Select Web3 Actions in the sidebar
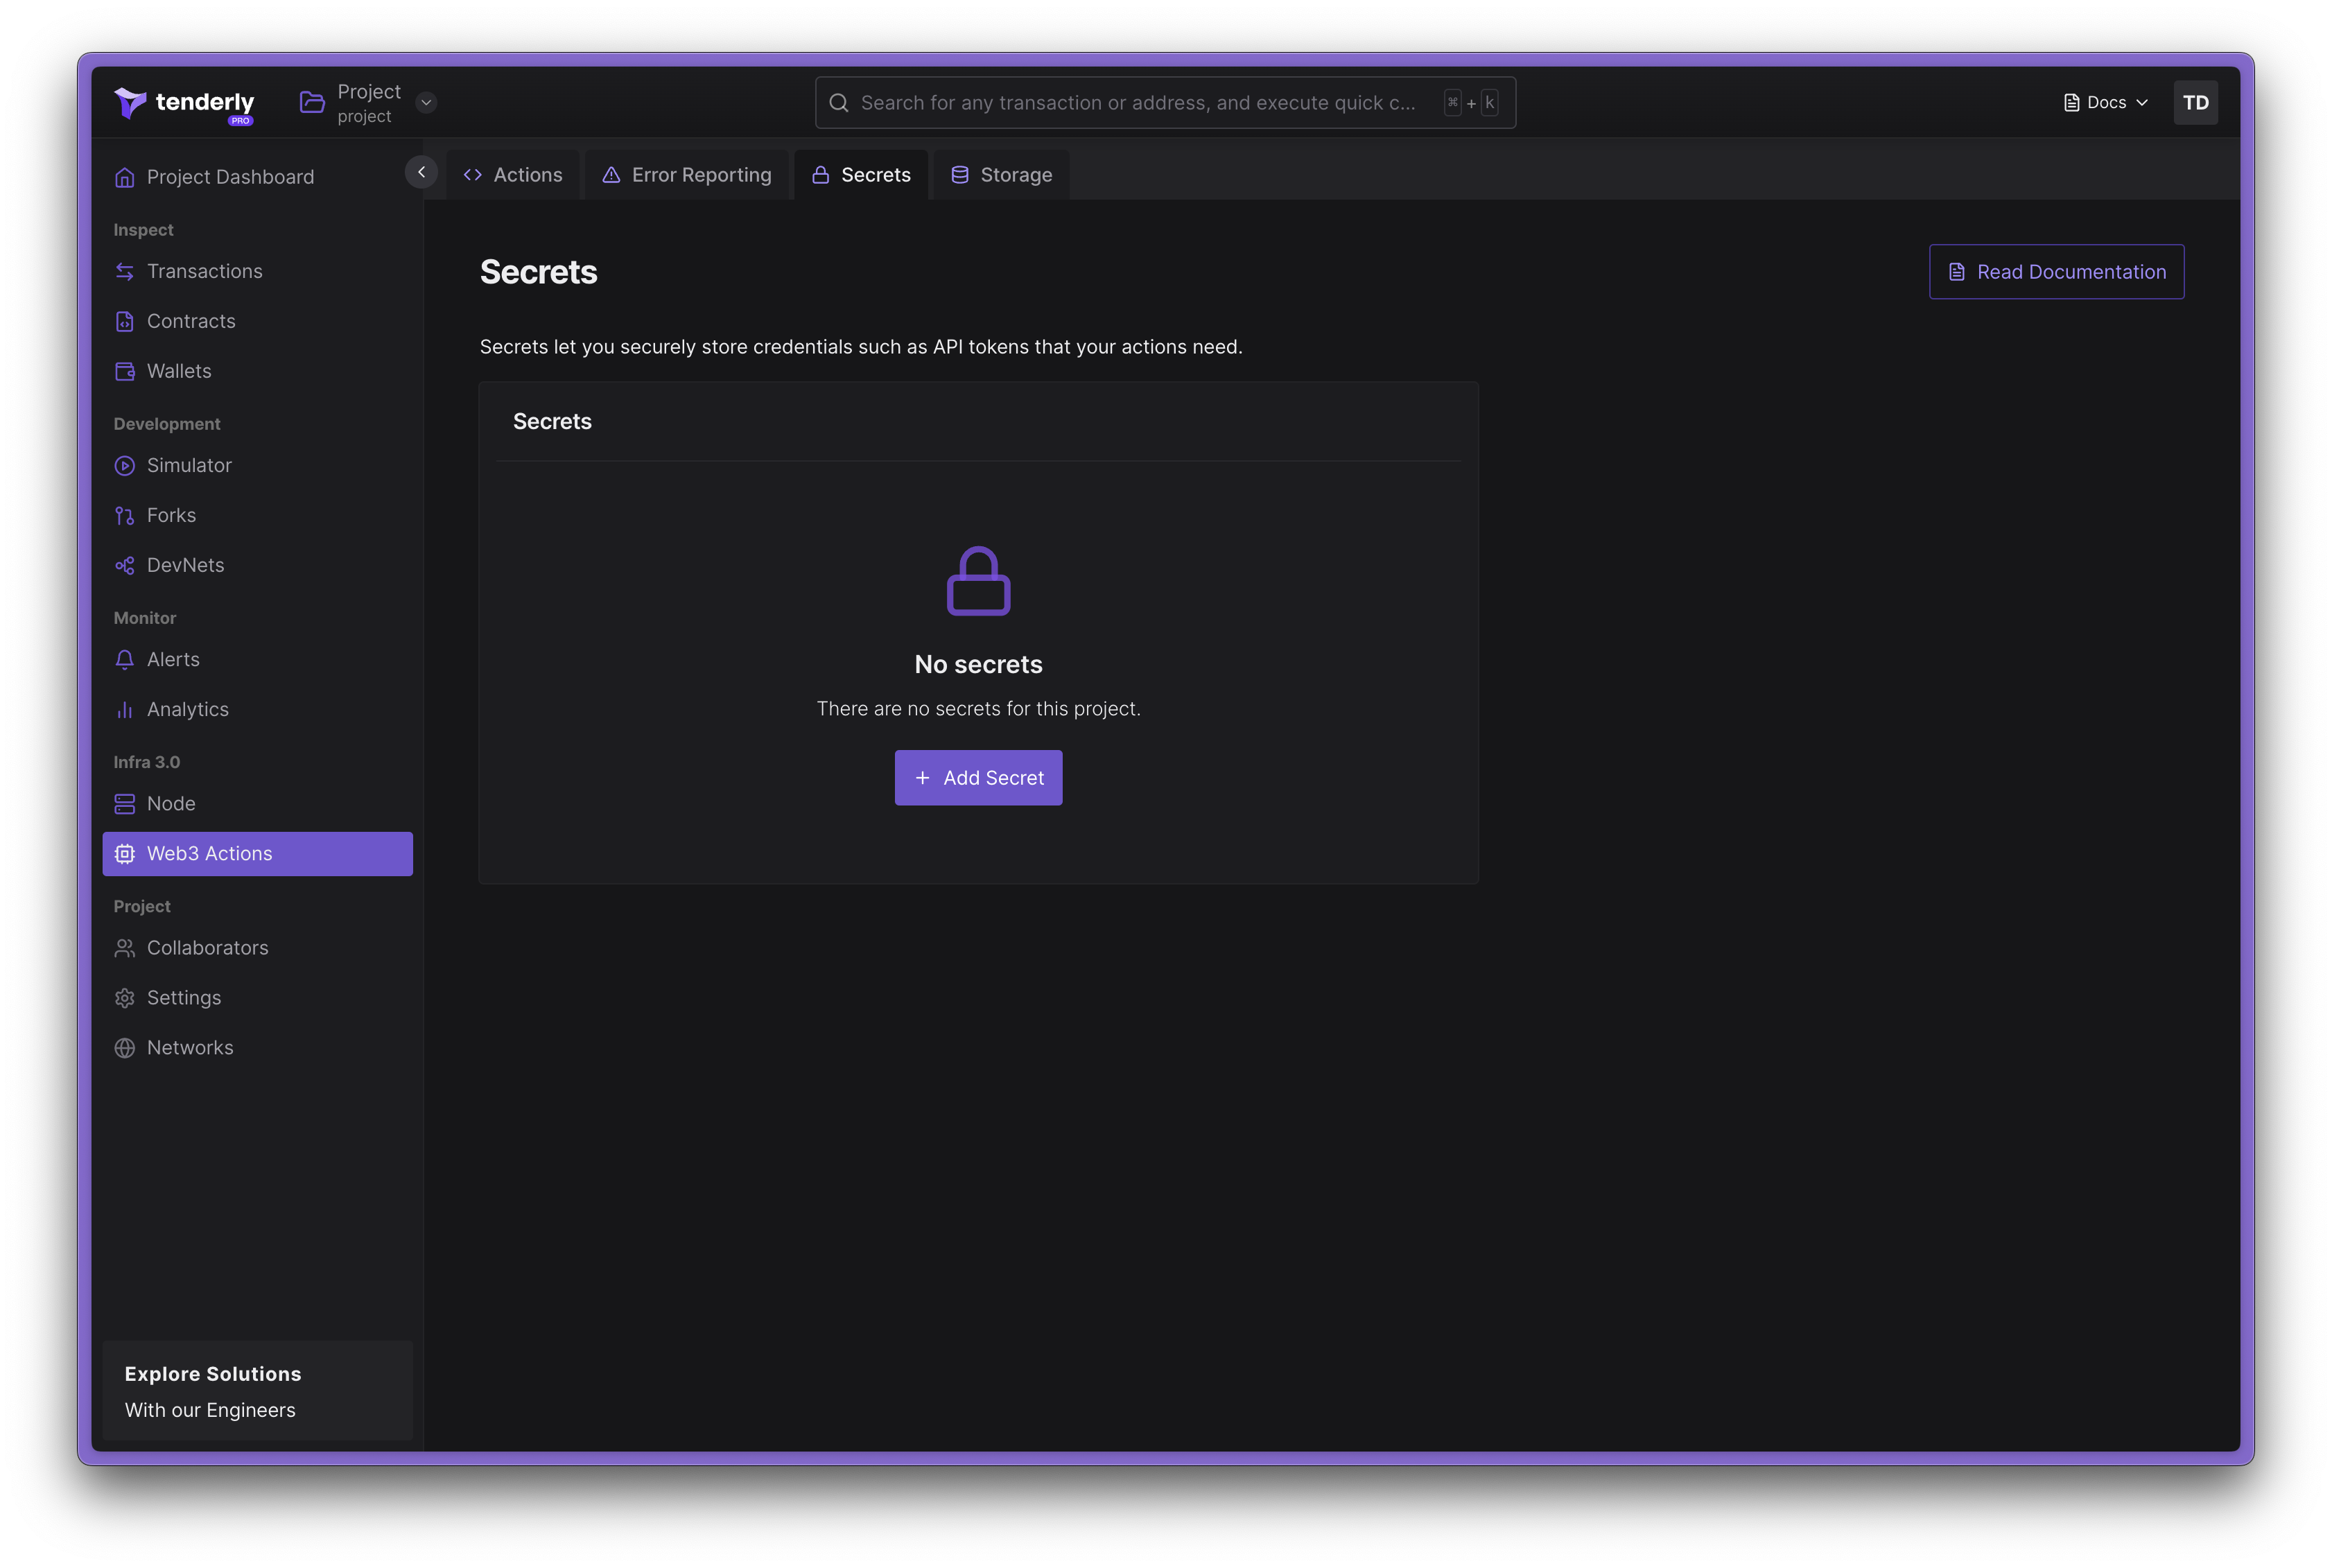 point(257,853)
